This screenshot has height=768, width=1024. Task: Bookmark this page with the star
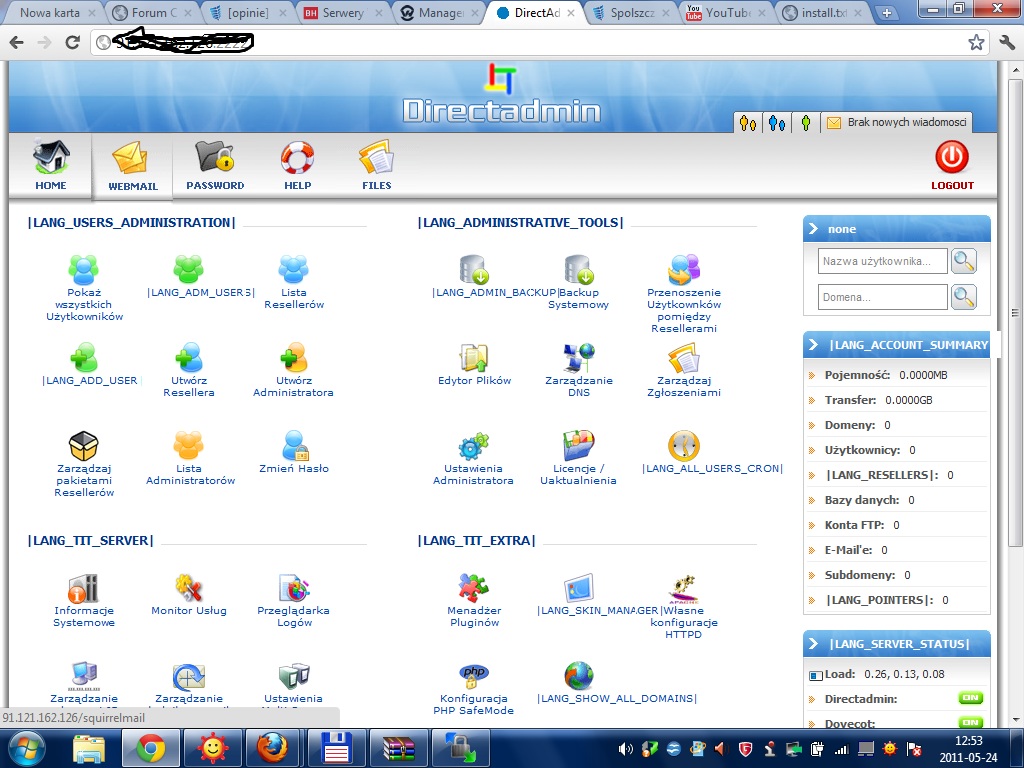point(976,42)
